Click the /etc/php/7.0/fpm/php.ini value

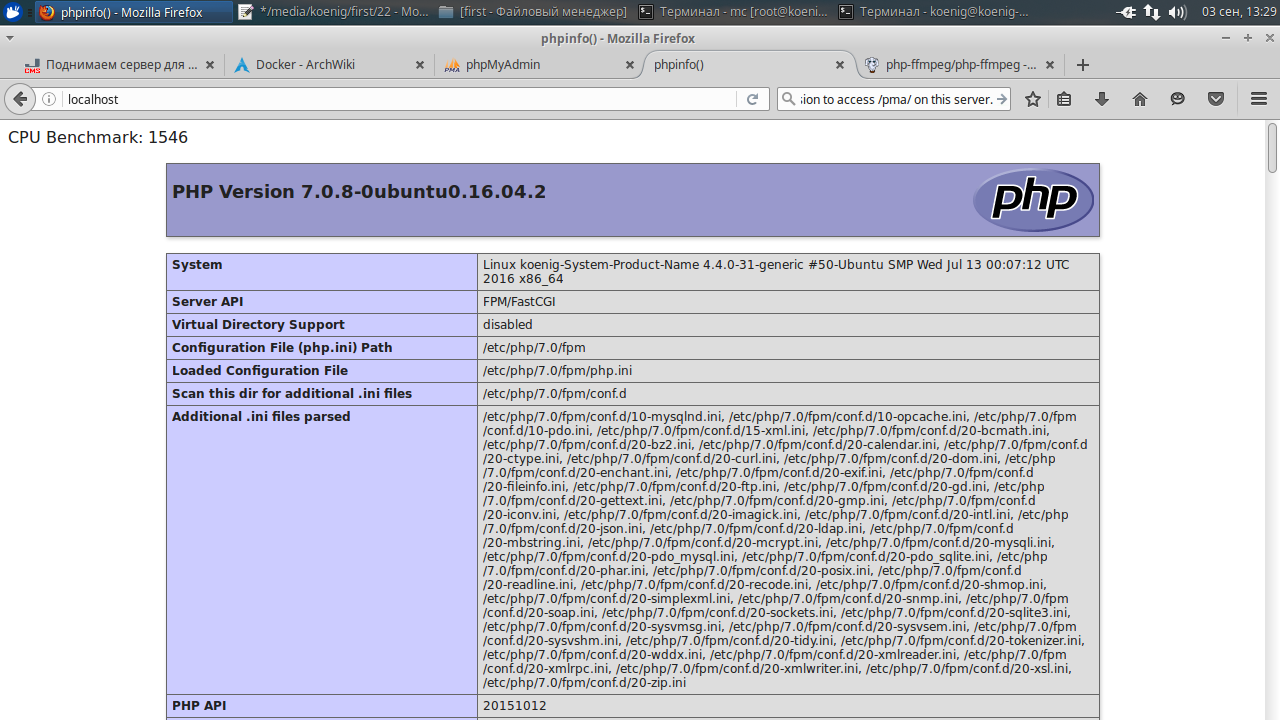pos(558,371)
